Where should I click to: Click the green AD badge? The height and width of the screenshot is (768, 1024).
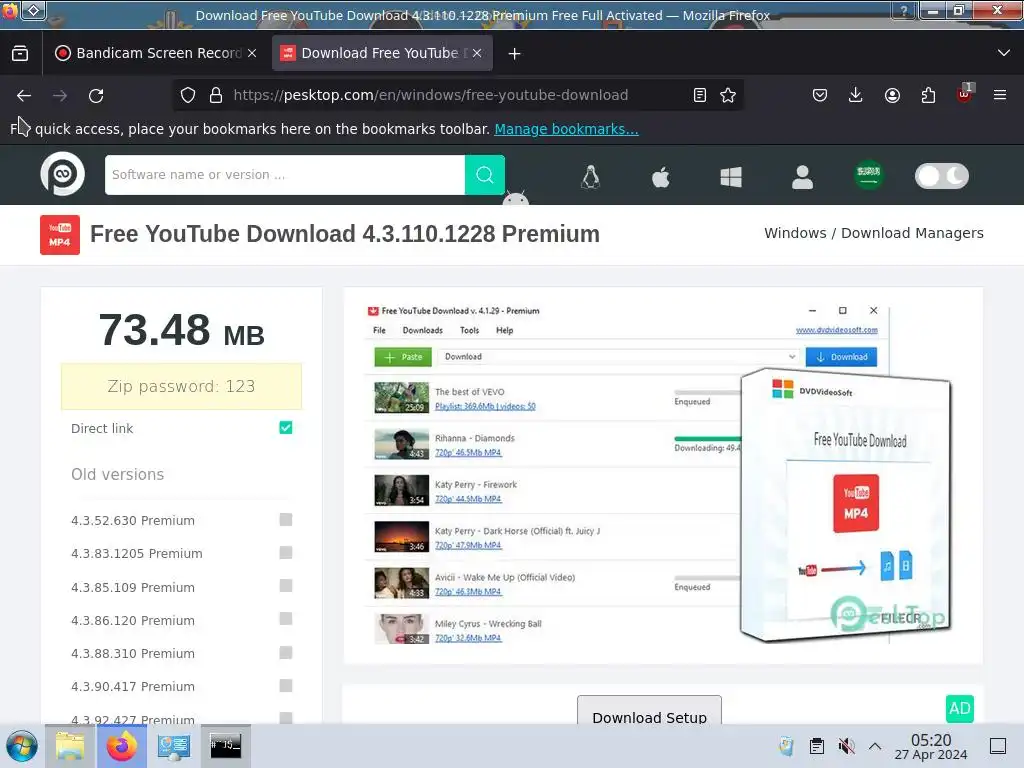(959, 709)
